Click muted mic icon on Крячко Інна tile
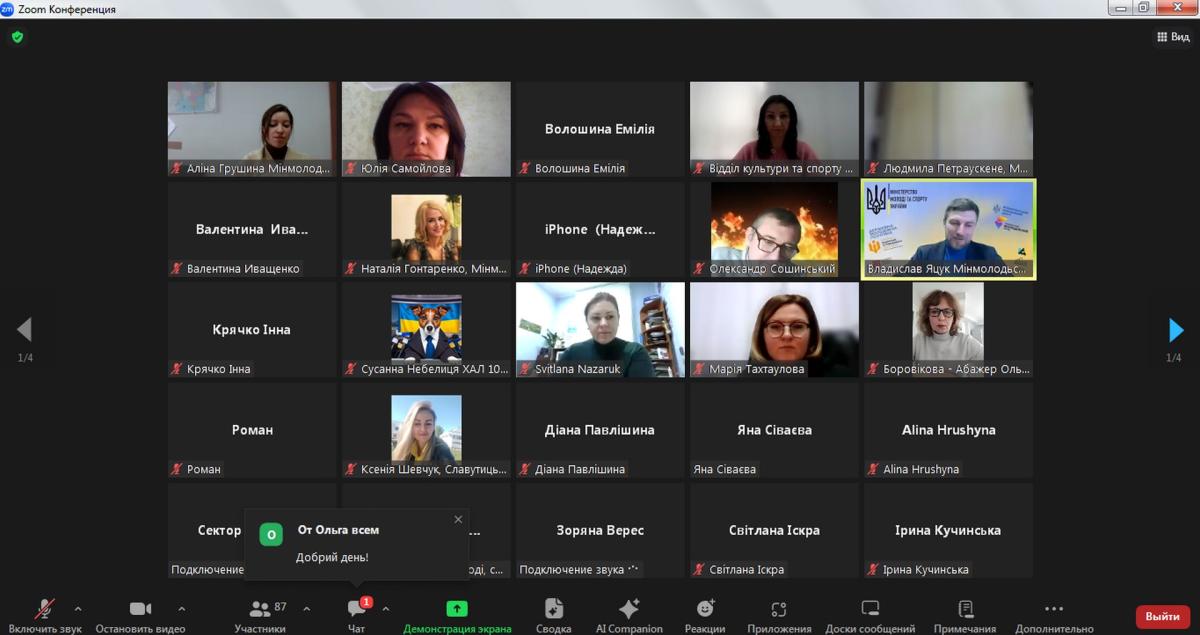Screen dimensions: 1200x635 177,369
